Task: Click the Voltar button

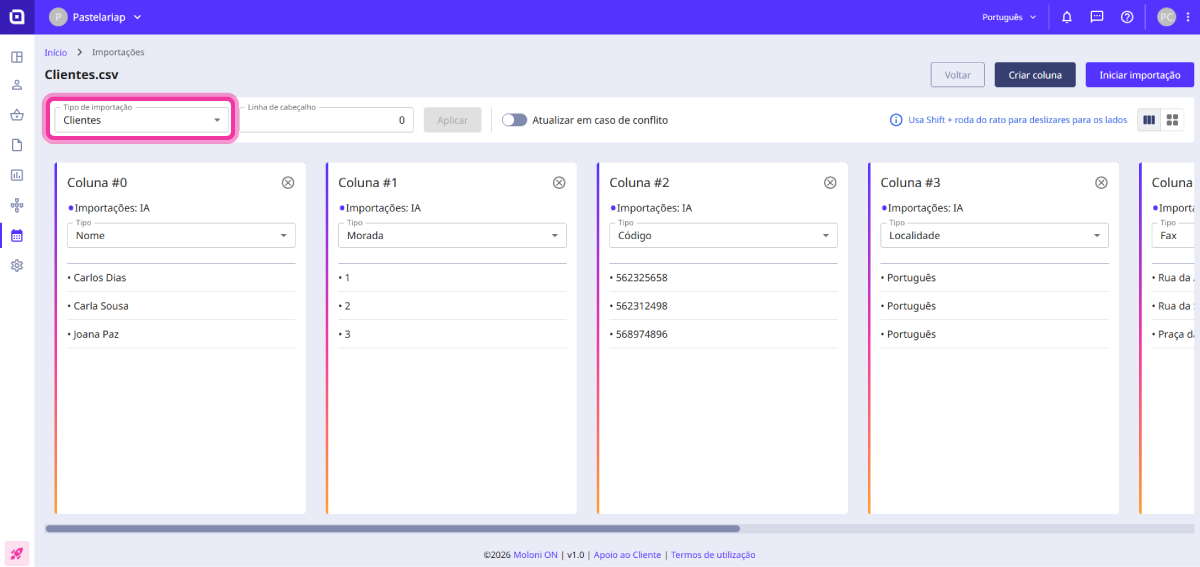Action: (957, 75)
